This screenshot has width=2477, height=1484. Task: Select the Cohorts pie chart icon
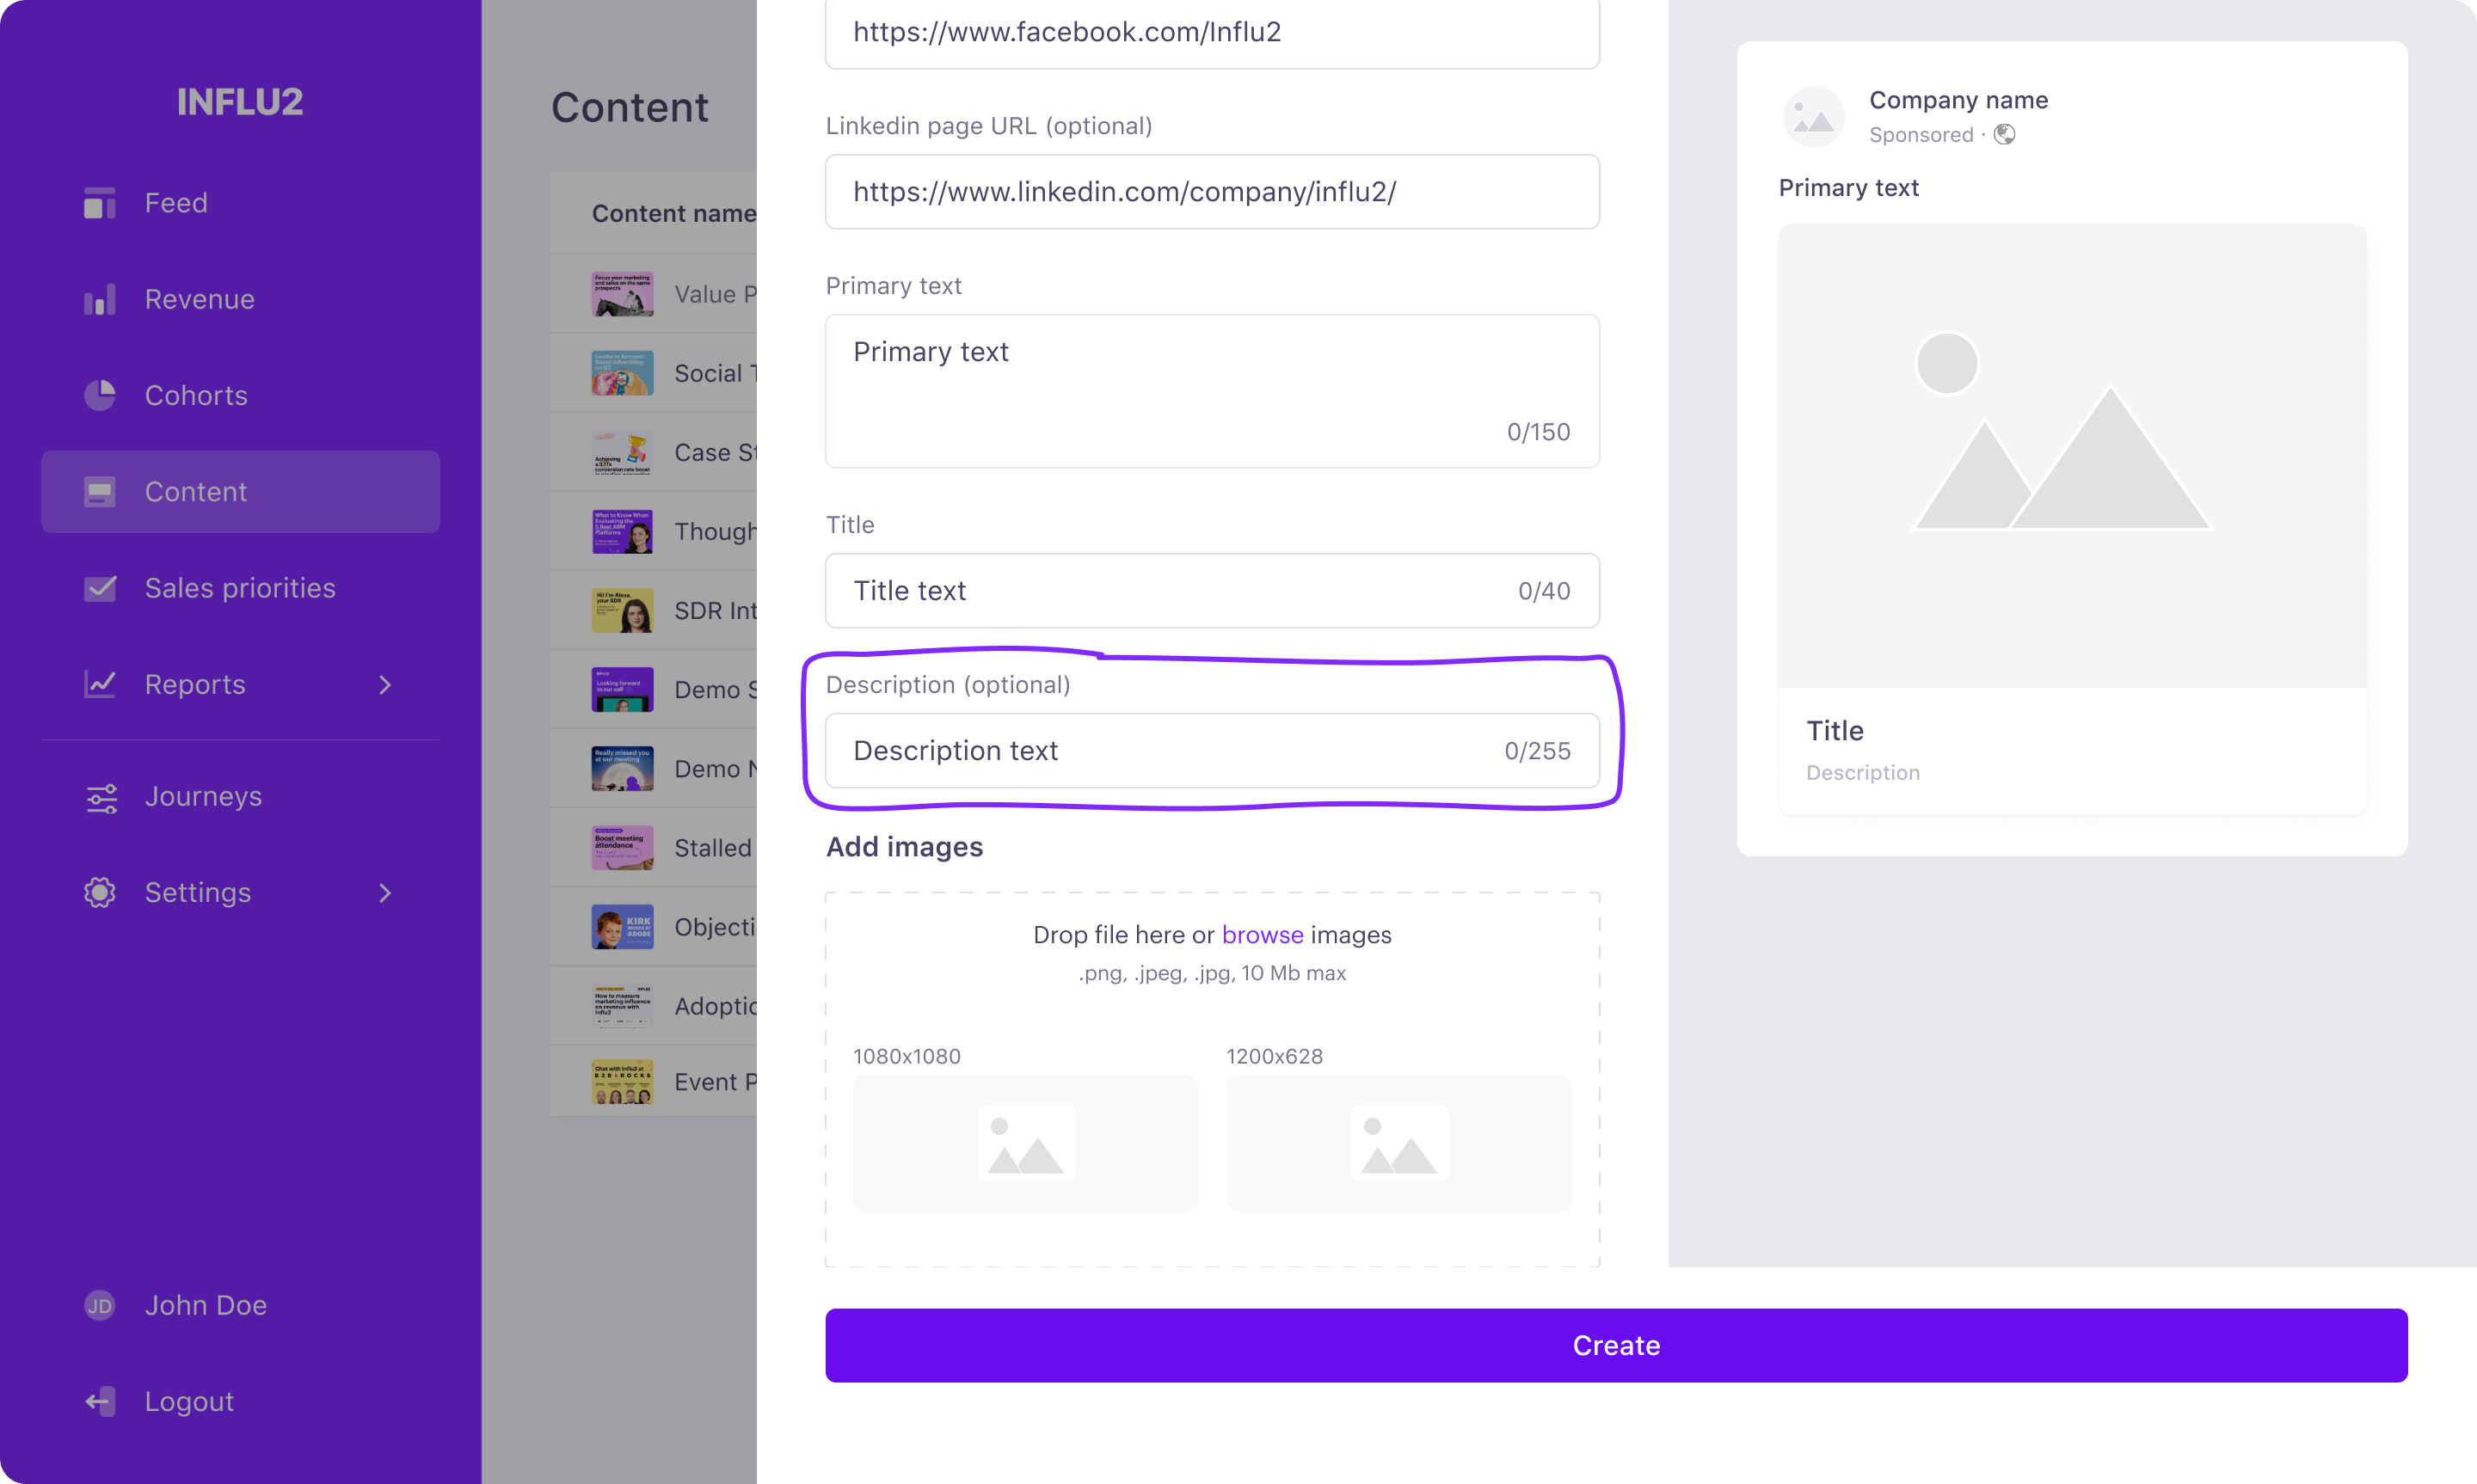tap(99, 395)
